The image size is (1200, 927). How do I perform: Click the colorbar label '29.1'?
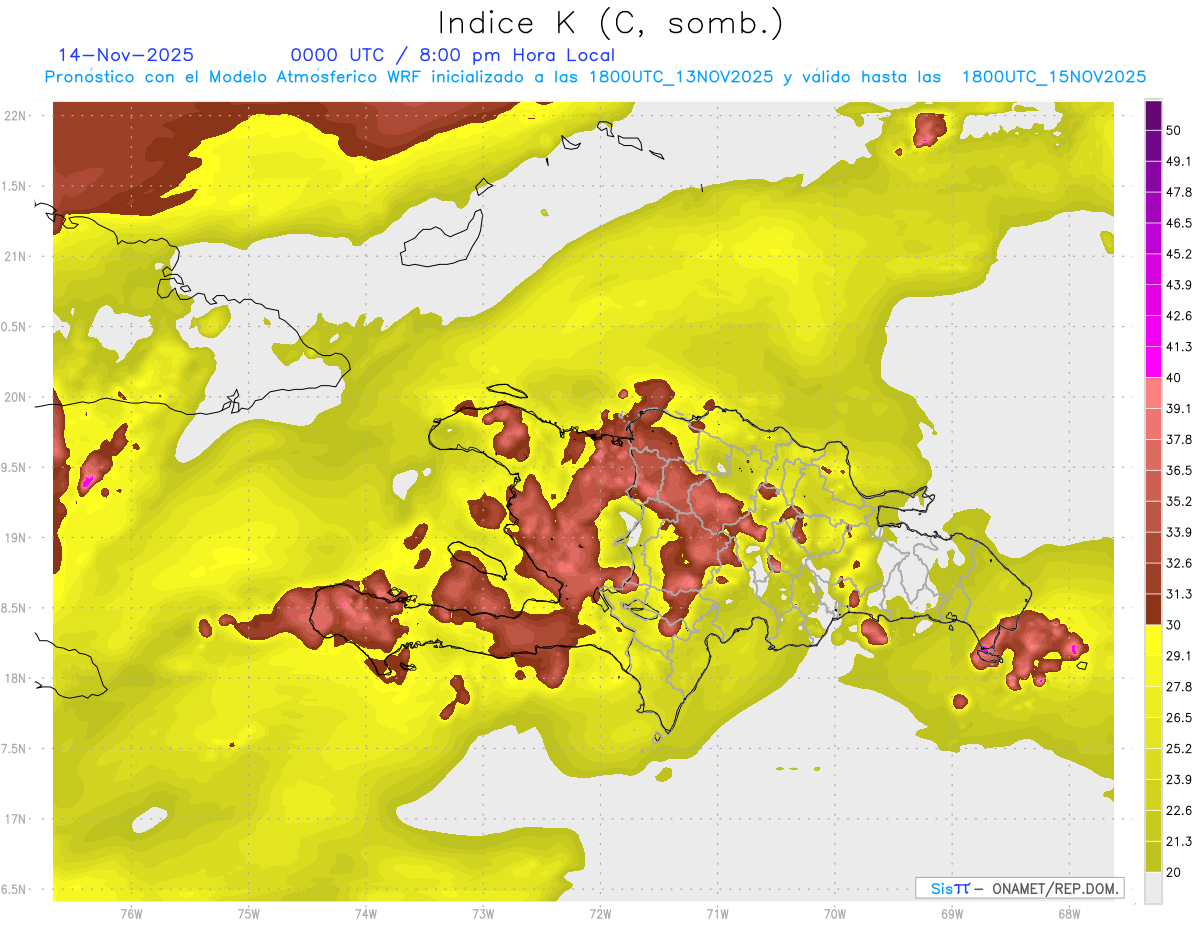point(1179,655)
